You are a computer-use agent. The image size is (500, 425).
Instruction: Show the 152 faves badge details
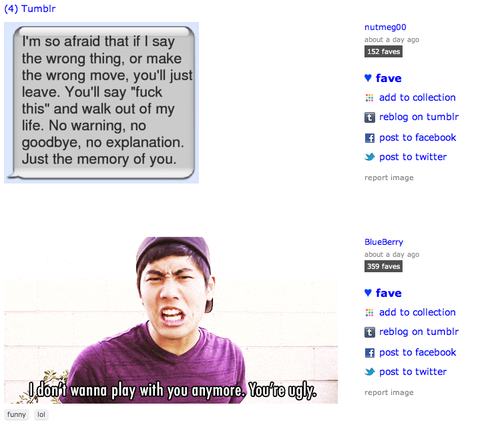coord(383,52)
